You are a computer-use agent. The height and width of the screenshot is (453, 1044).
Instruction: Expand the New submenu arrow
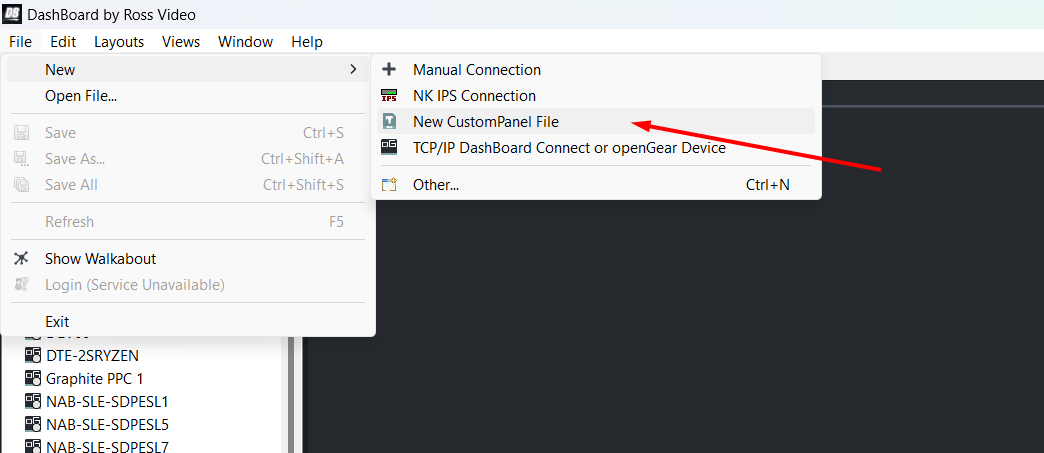point(353,70)
